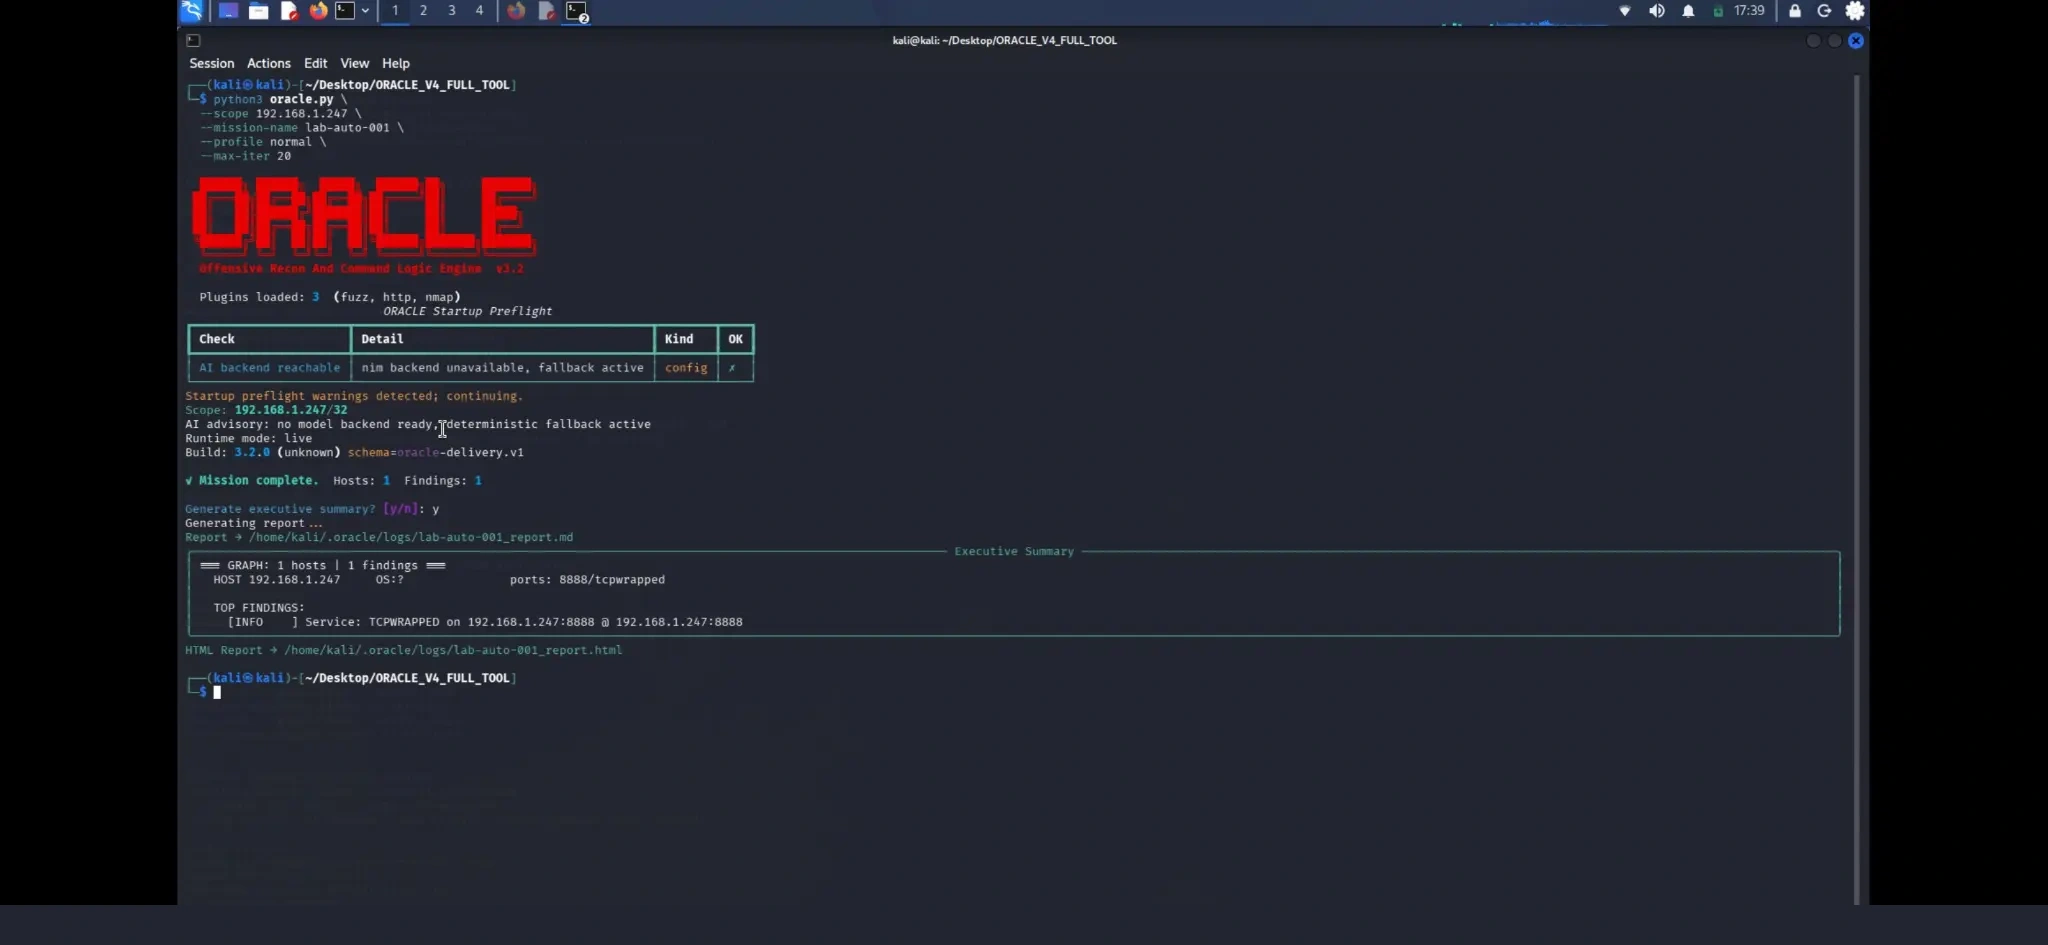Minimize the terminal window
Viewport: 2048px width, 945px height.
(1813, 41)
